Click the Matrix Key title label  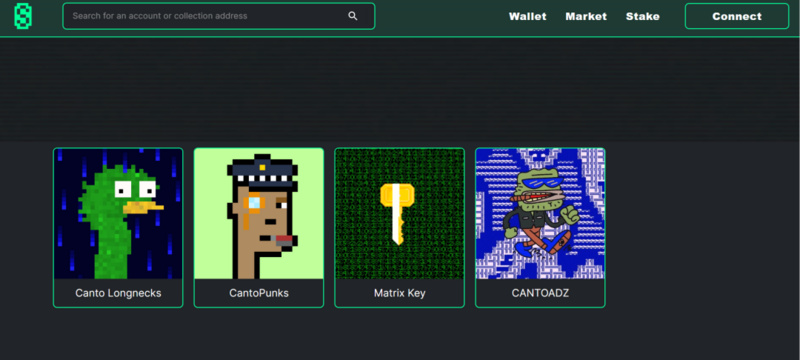coord(399,293)
